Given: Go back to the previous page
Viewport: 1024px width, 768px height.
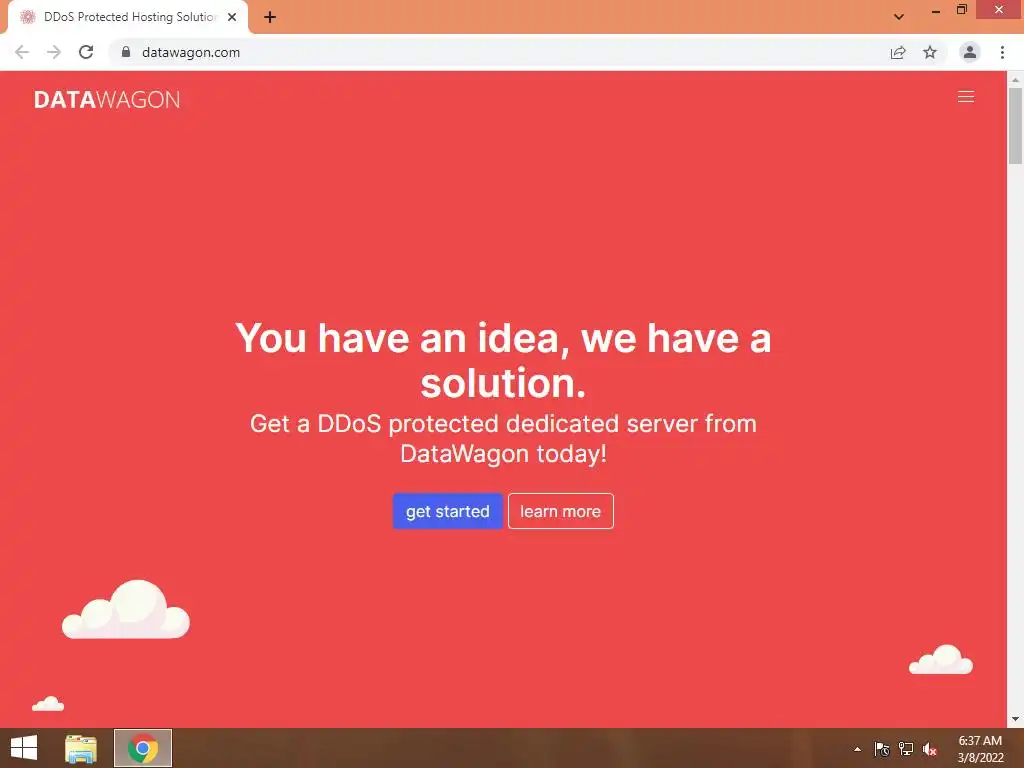Looking at the screenshot, I should [x=22, y=52].
